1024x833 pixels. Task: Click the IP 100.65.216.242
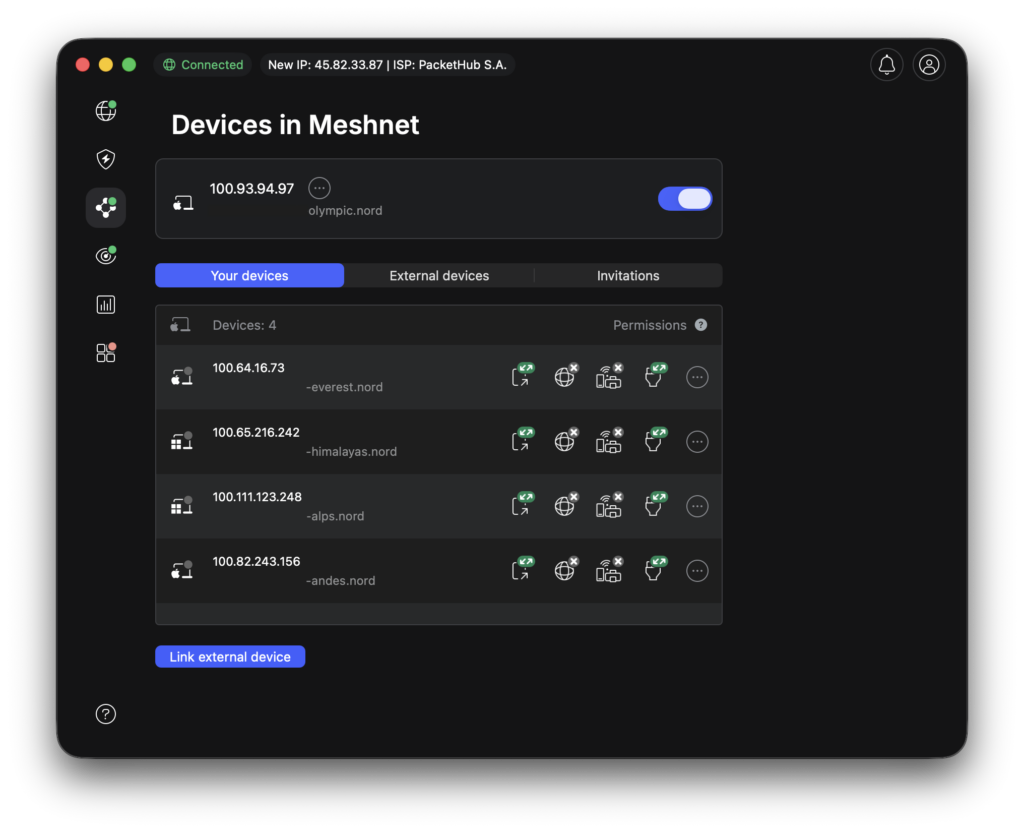coord(256,432)
